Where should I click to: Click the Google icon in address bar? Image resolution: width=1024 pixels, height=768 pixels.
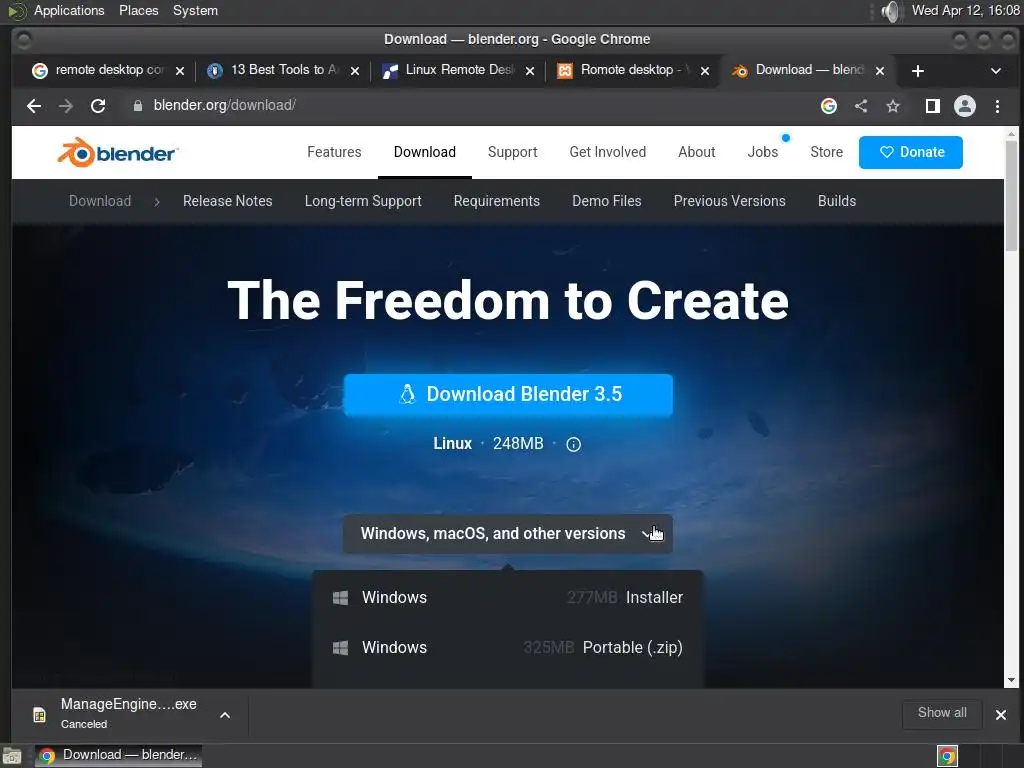tap(829, 106)
